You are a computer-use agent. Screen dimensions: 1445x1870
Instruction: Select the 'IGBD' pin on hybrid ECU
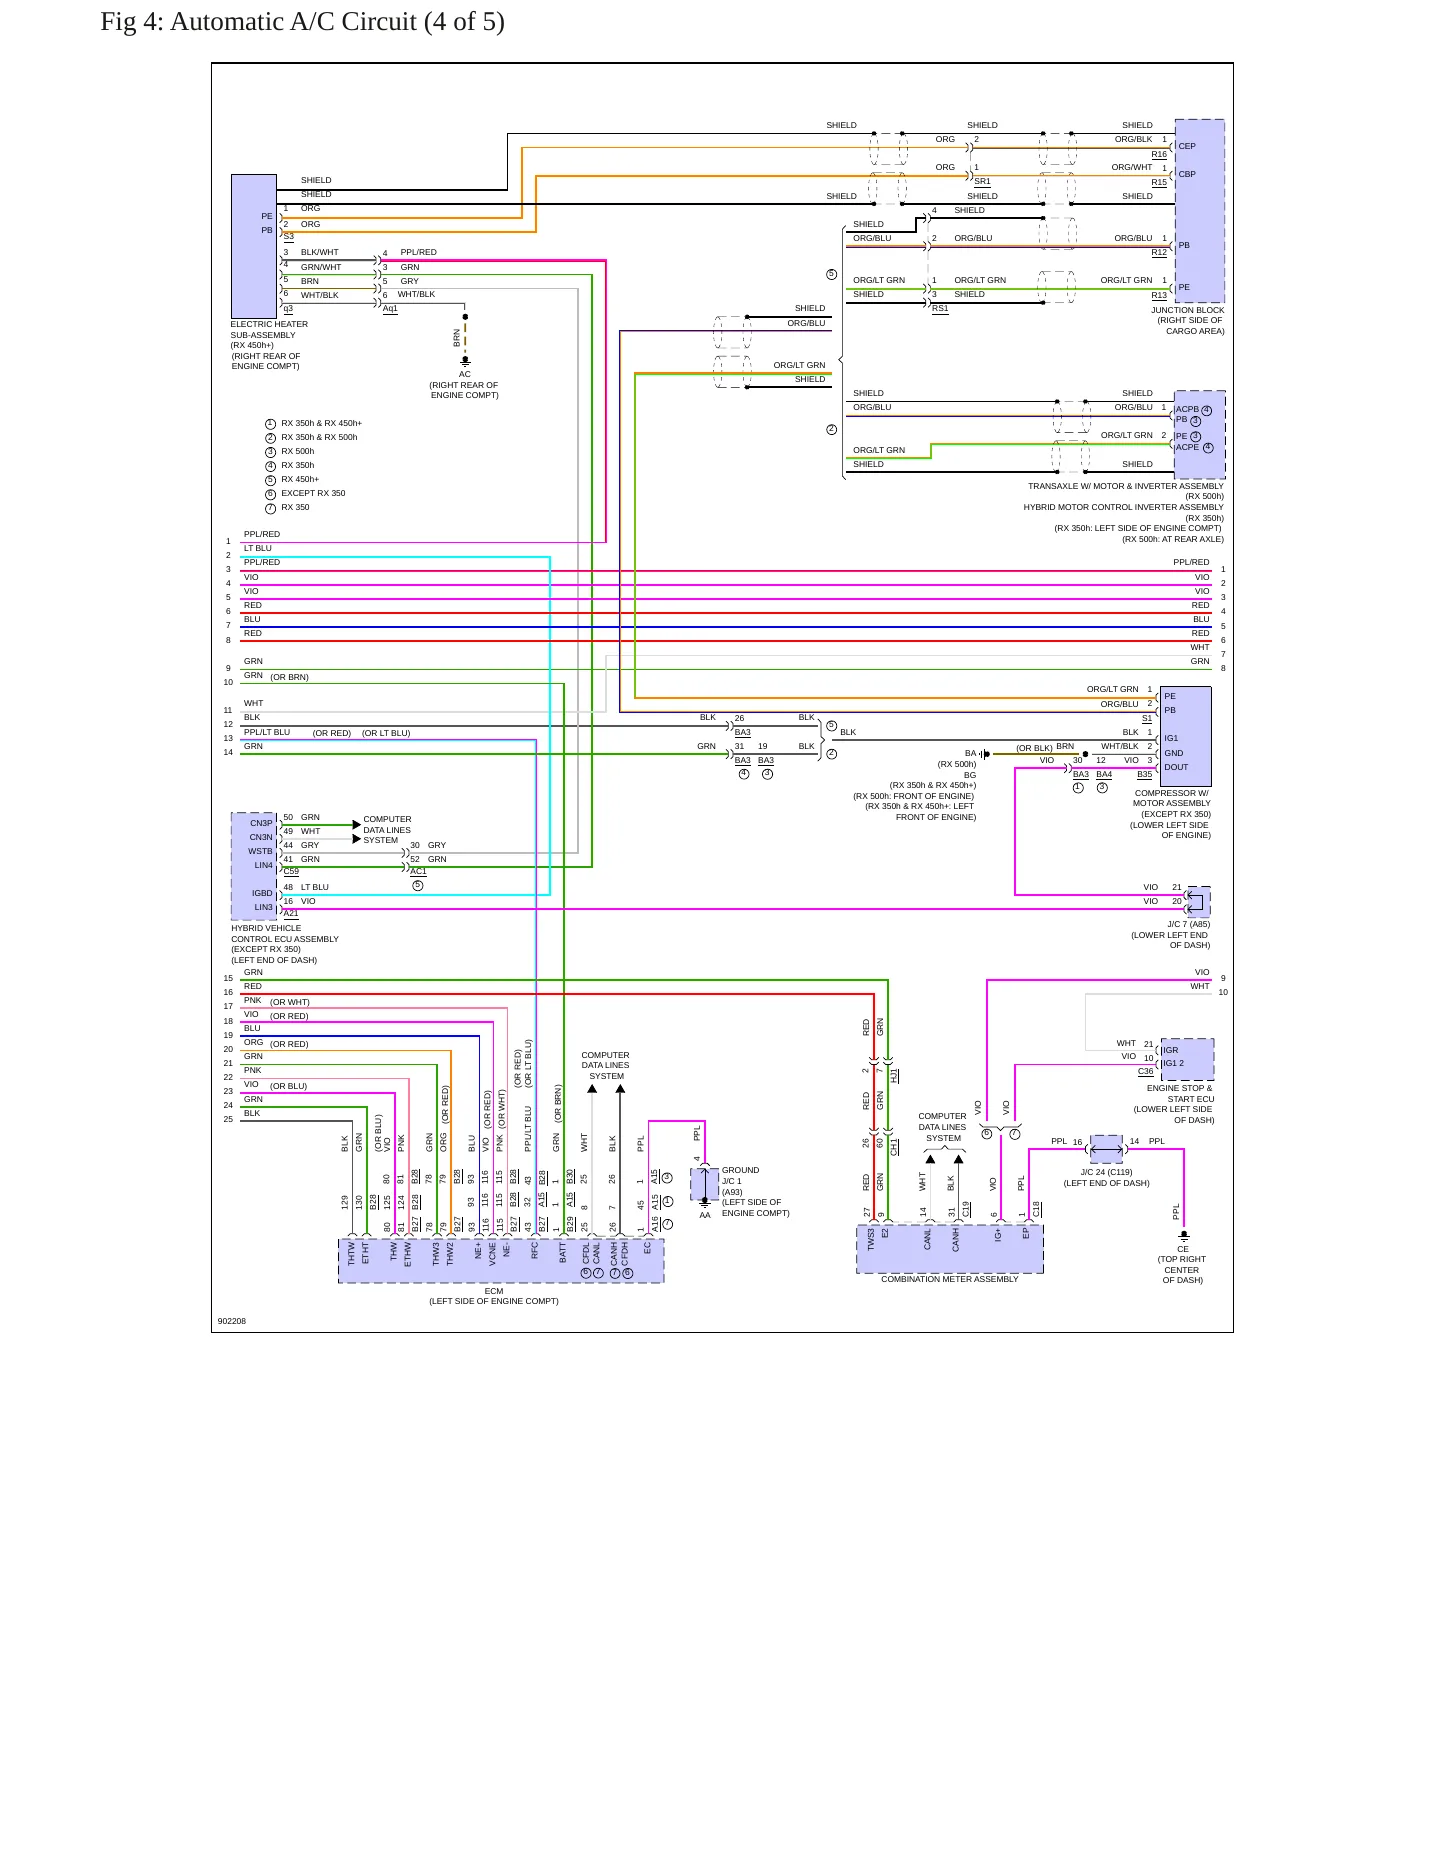click(x=262, y=893)
